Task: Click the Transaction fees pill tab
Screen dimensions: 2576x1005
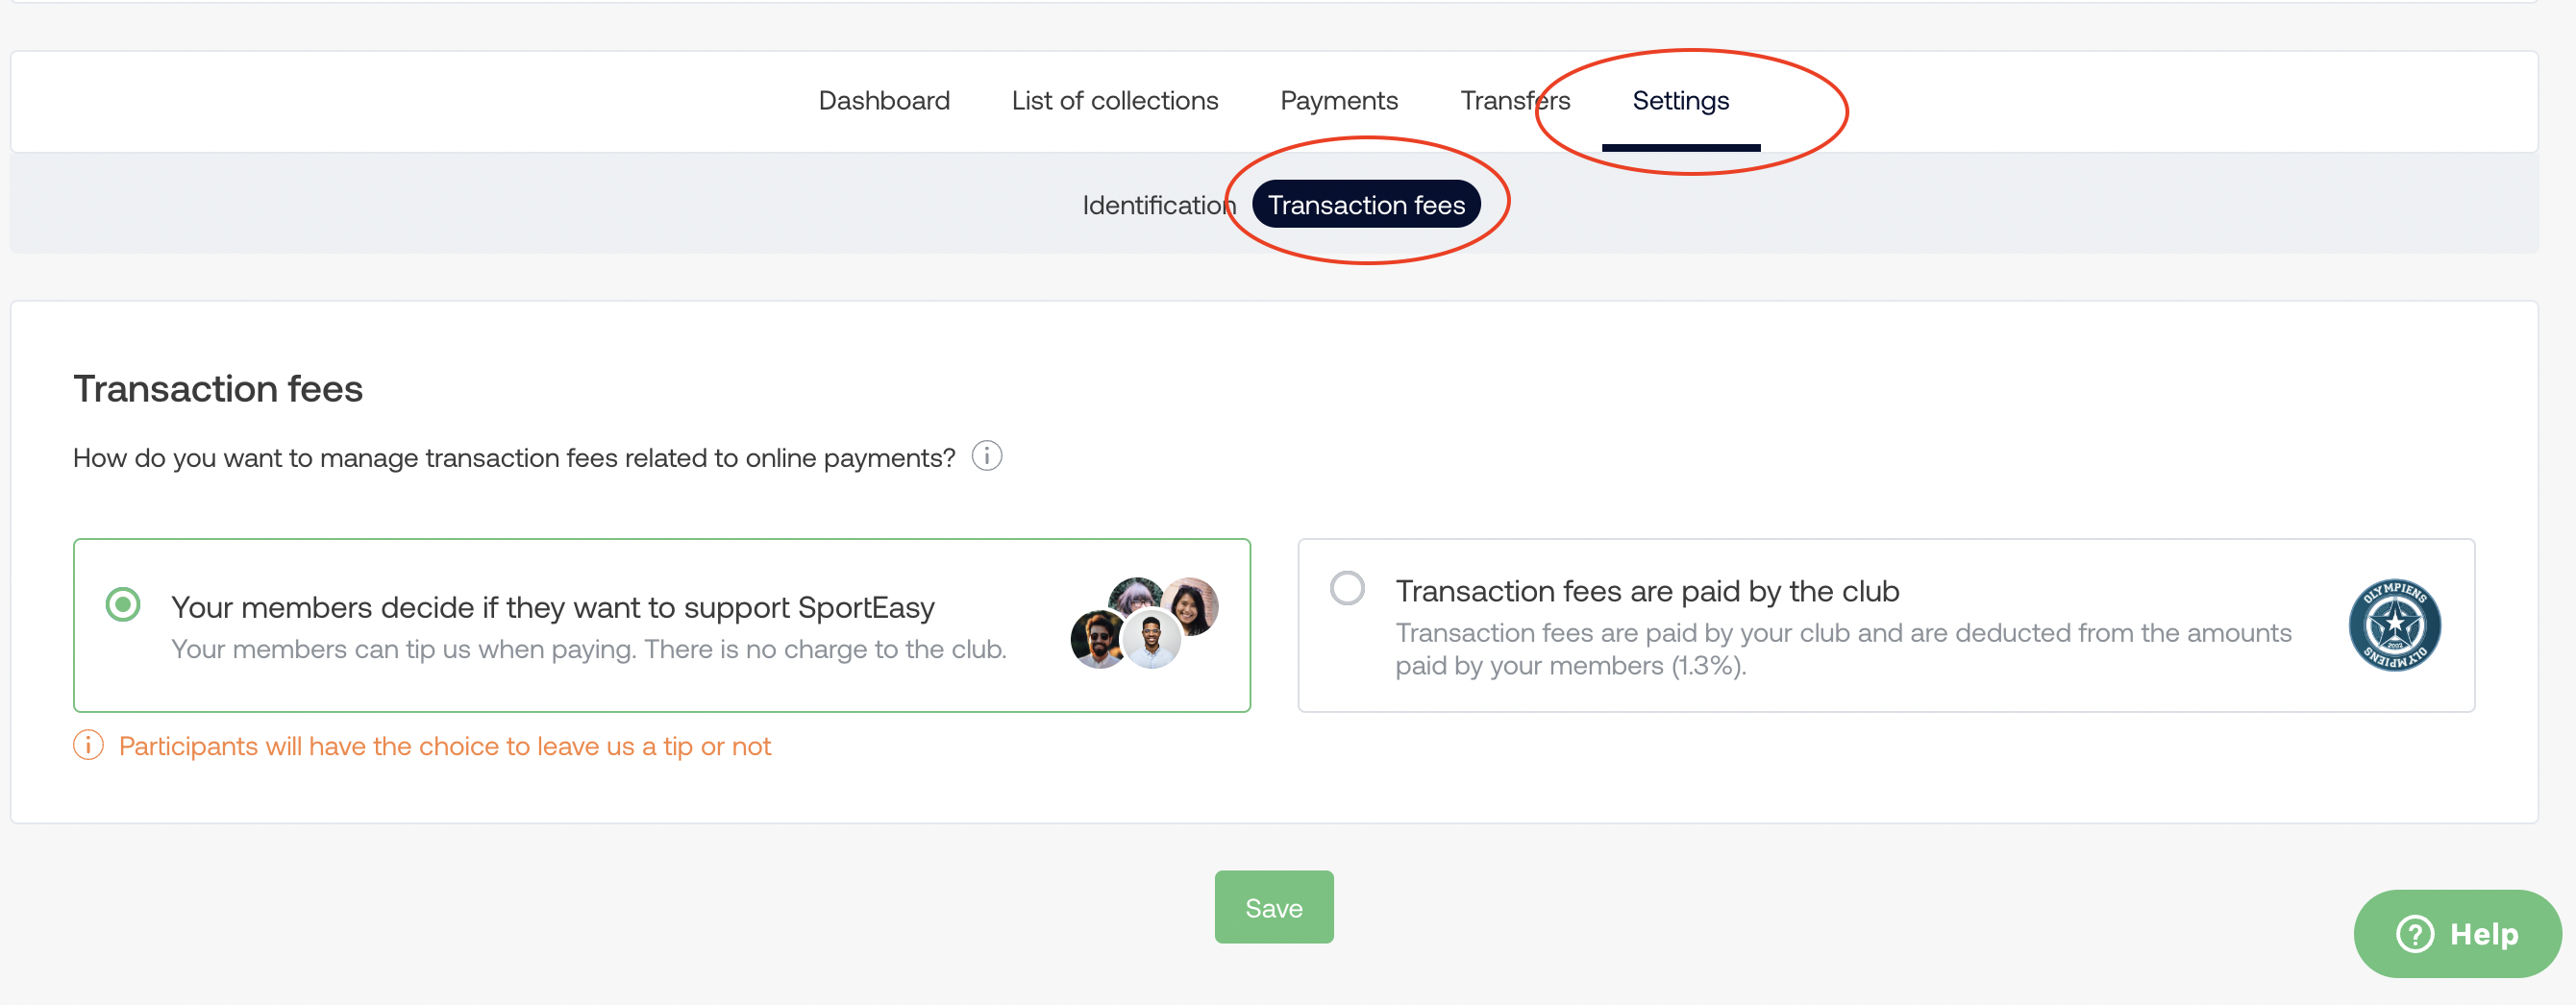Action: [x=1365, y=205]
